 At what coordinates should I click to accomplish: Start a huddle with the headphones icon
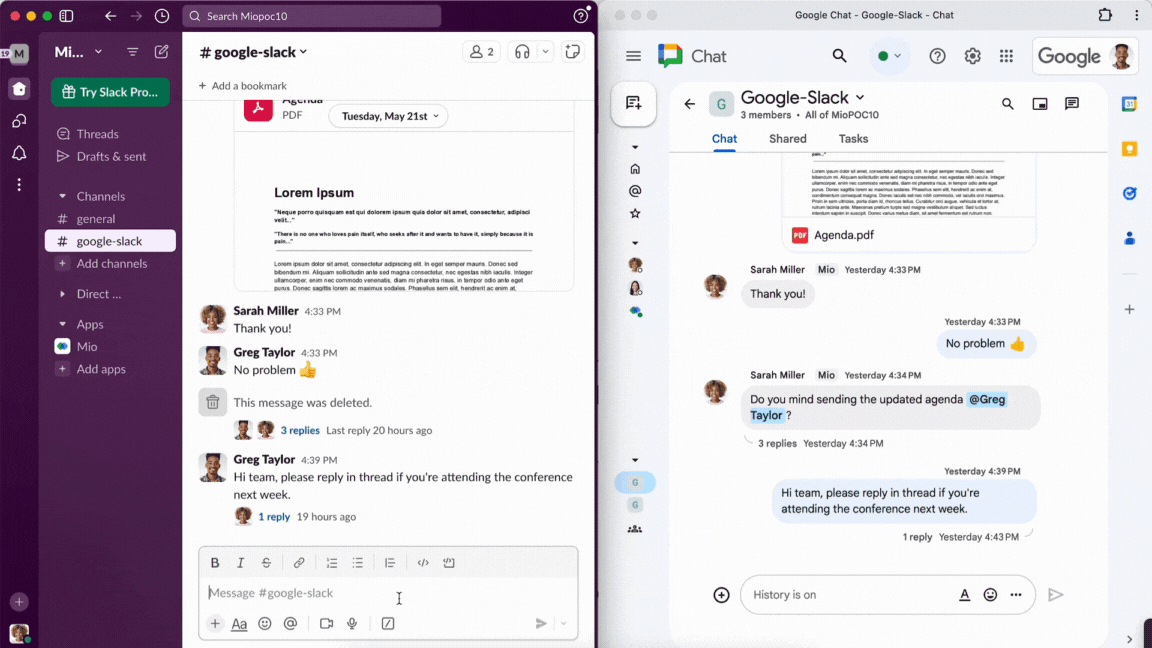point(522,52)
